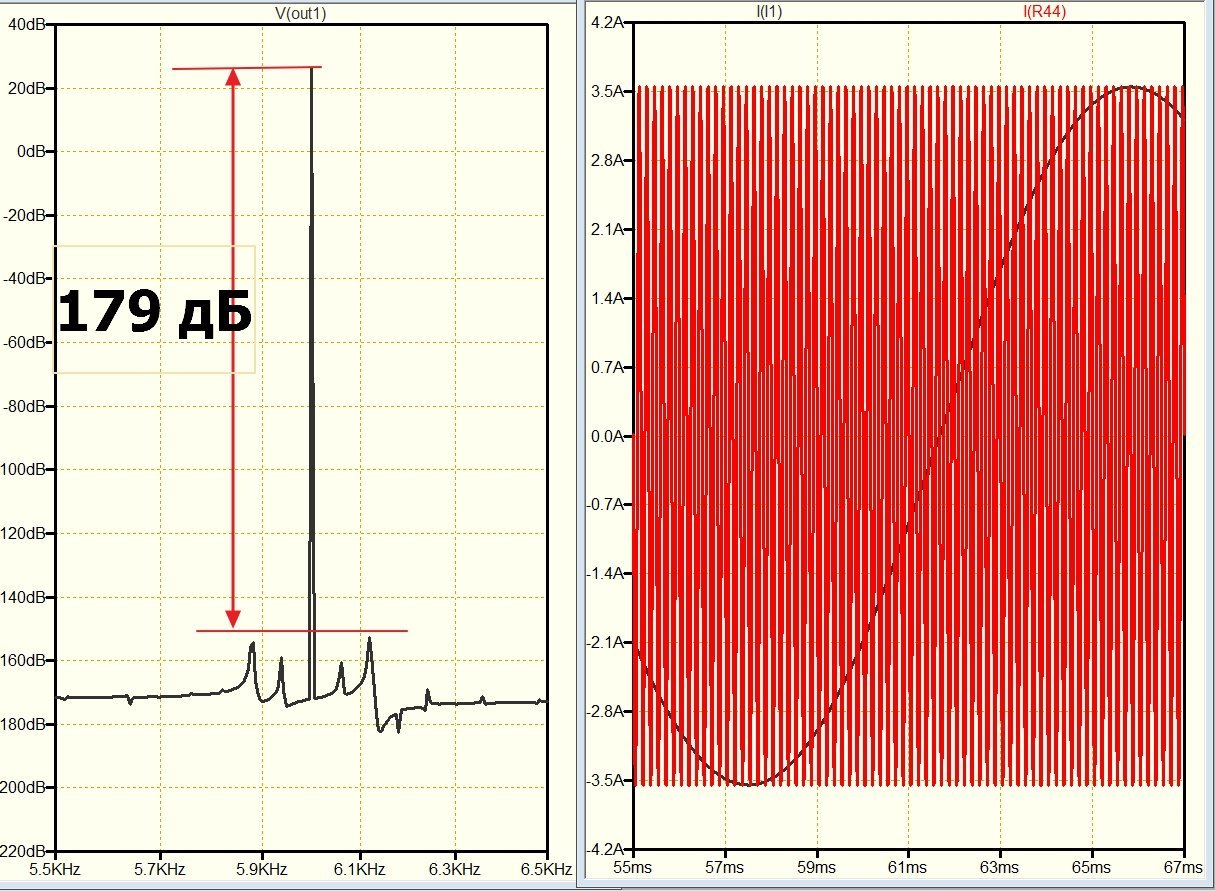
Task: Click the V(out1) trace label
Action: 301,12
